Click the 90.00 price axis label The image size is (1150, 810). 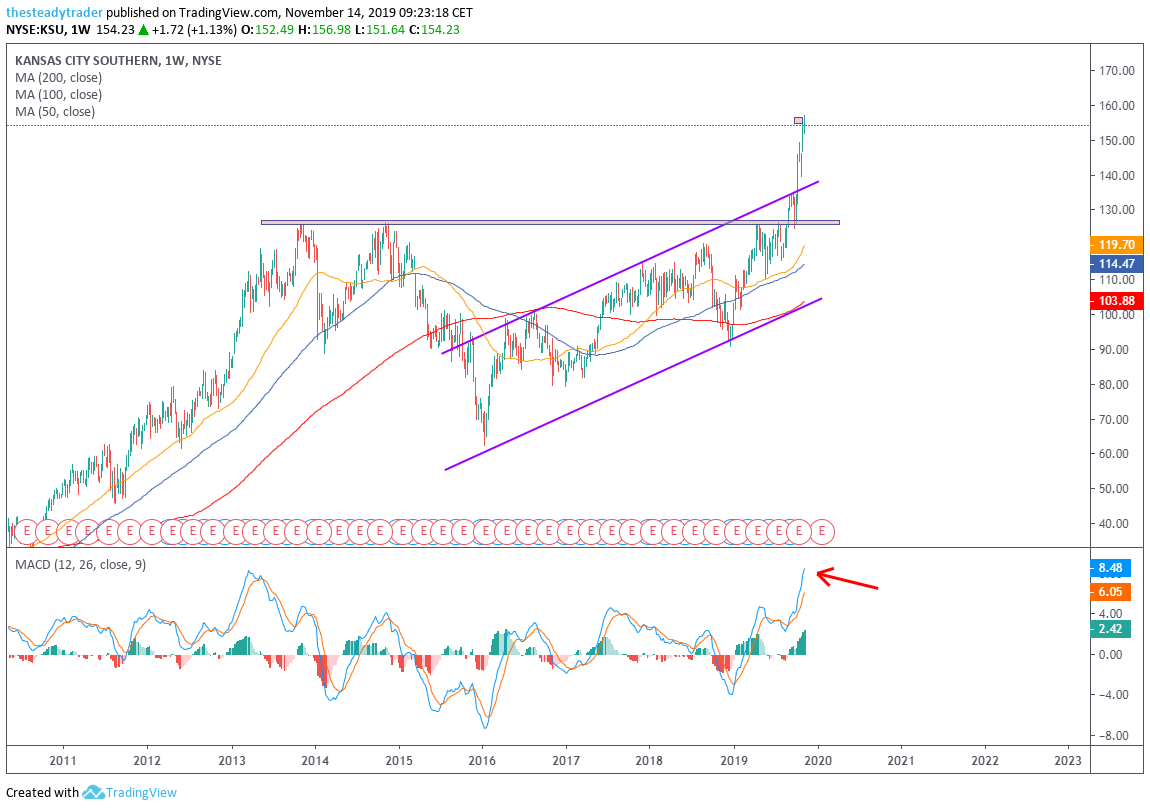pos(1116,349)
